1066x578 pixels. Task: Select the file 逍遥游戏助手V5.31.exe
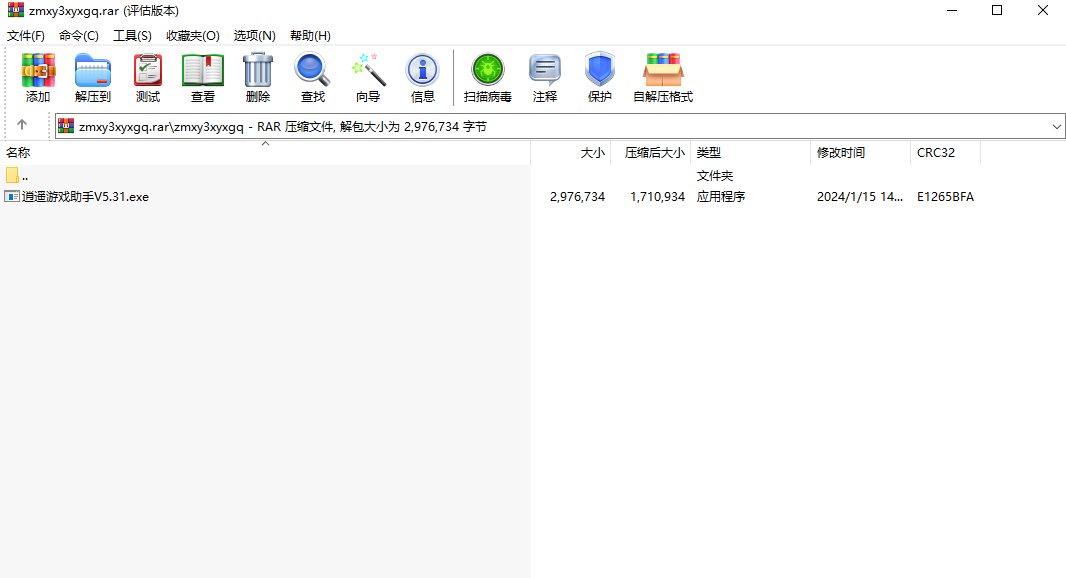pos(85,197)
